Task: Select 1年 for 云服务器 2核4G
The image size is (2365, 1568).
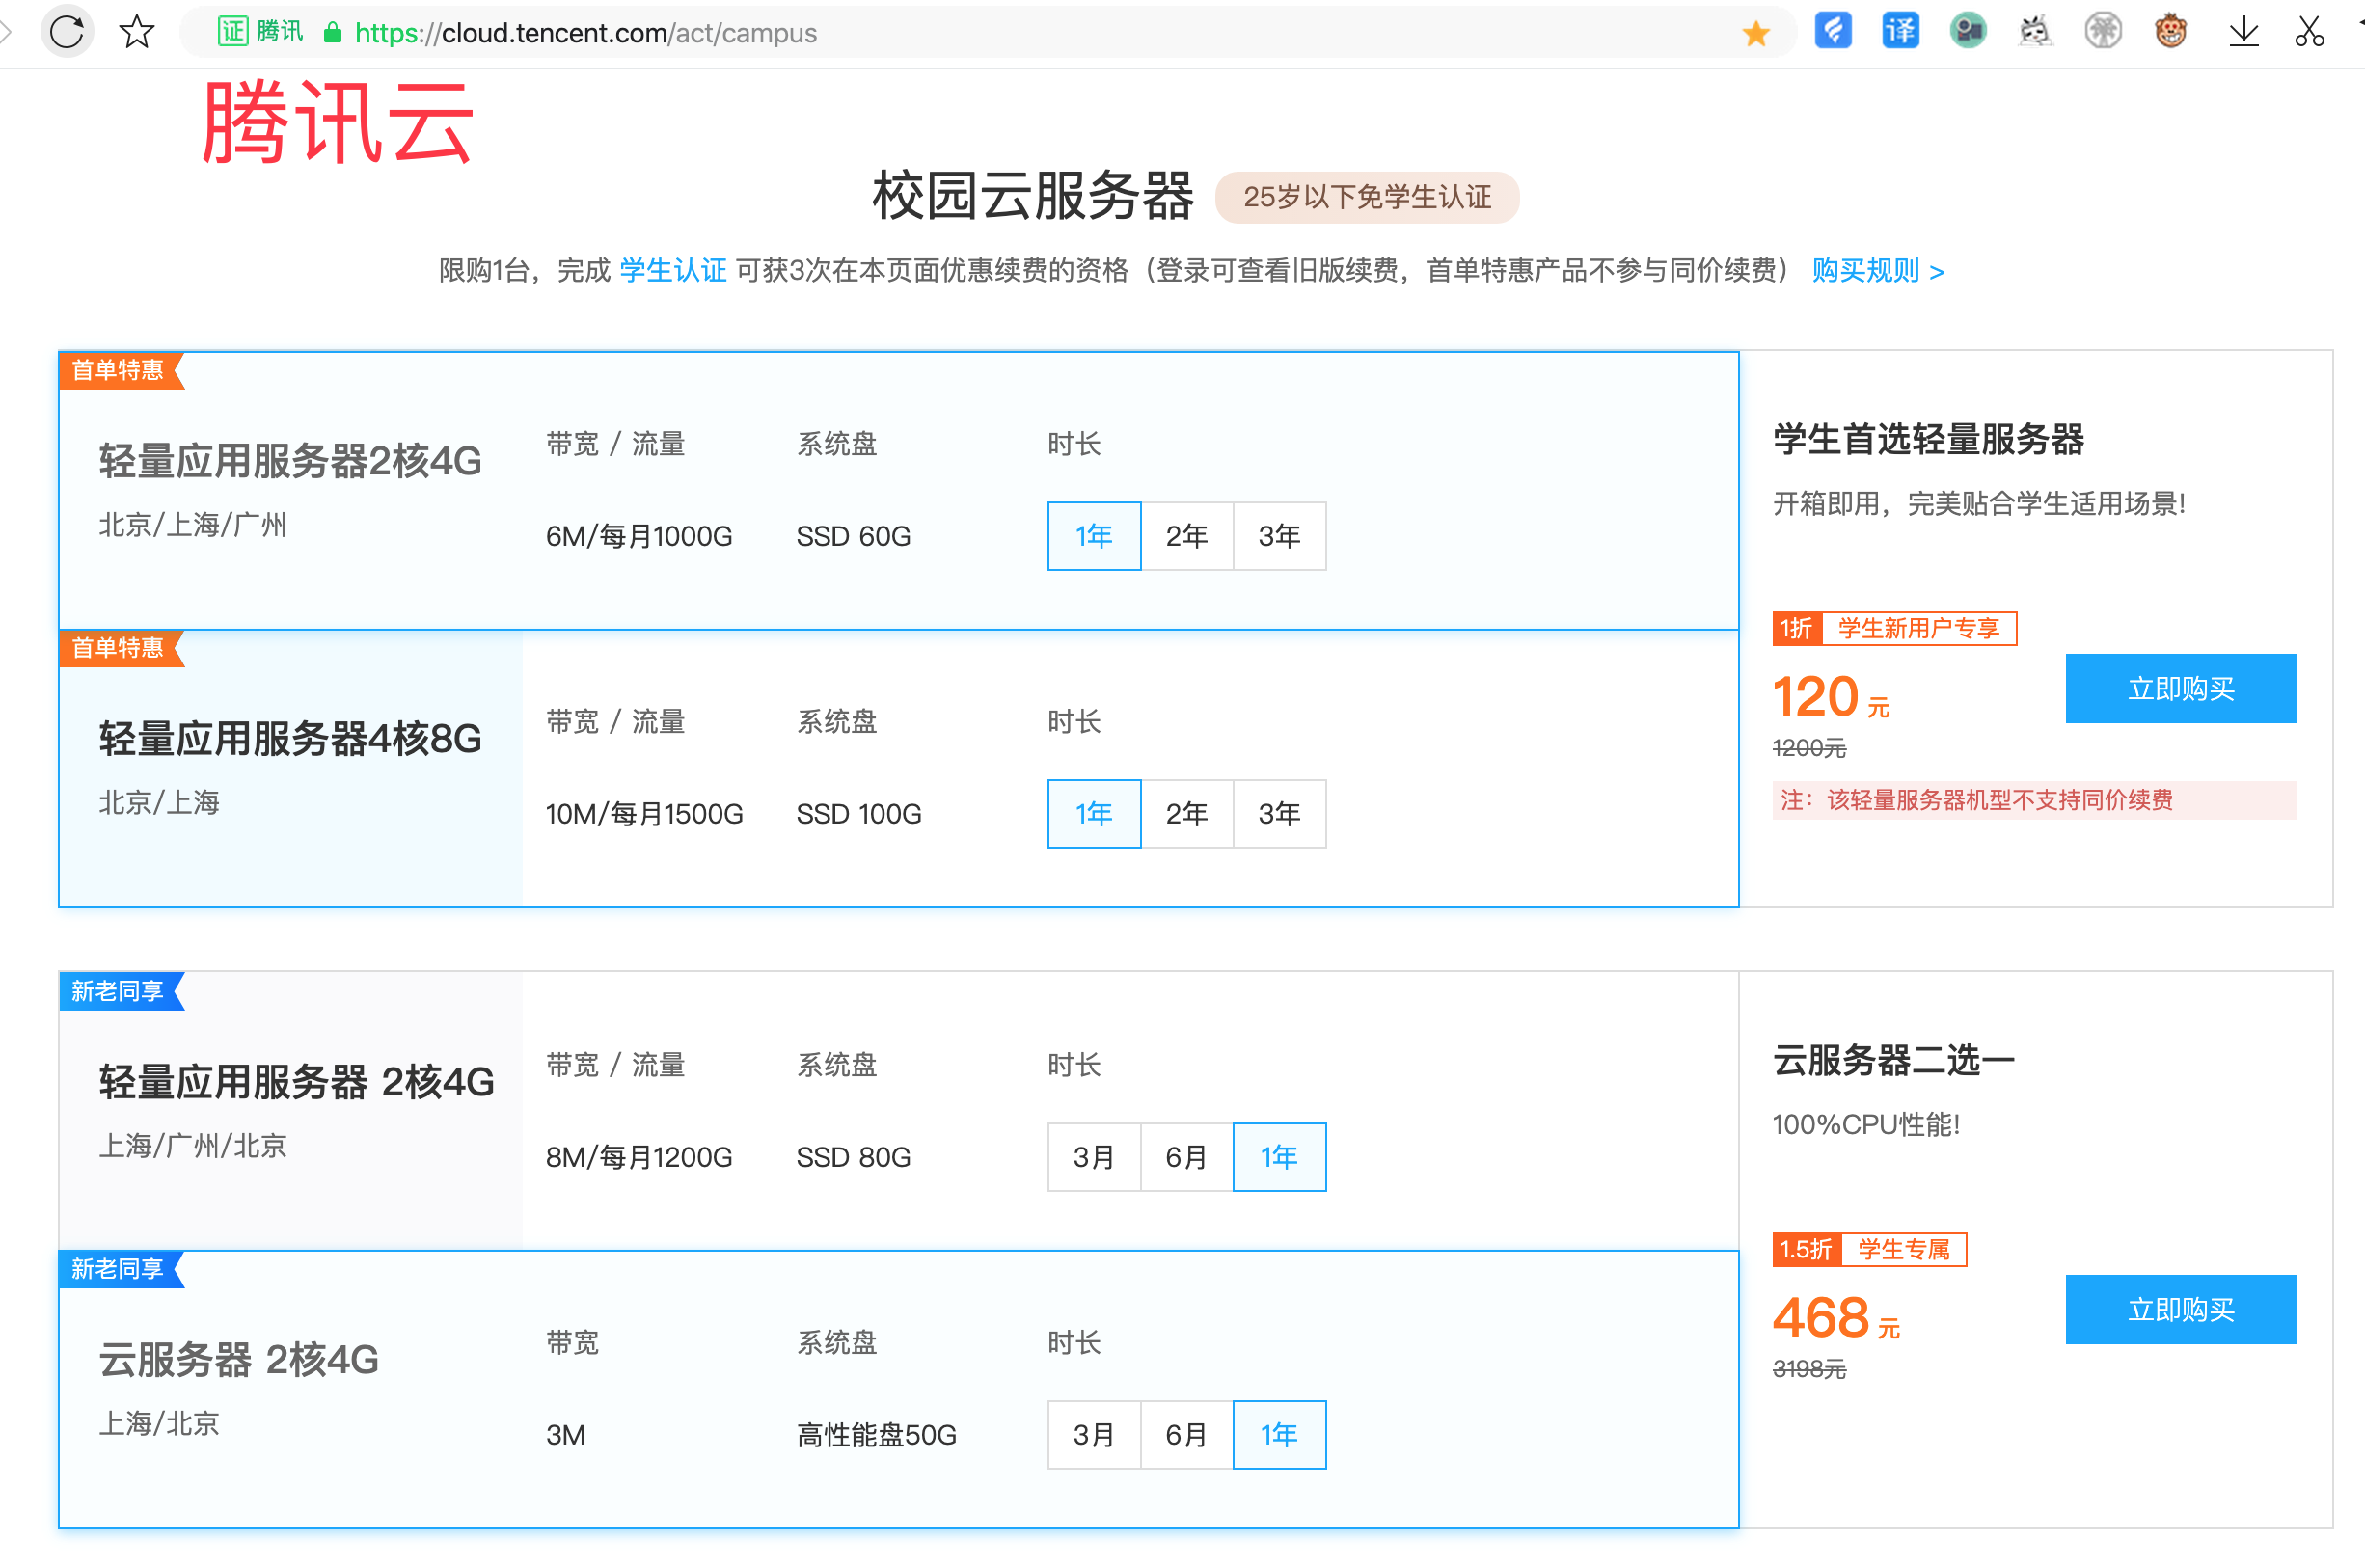Action: (x=1280, y=1435)
